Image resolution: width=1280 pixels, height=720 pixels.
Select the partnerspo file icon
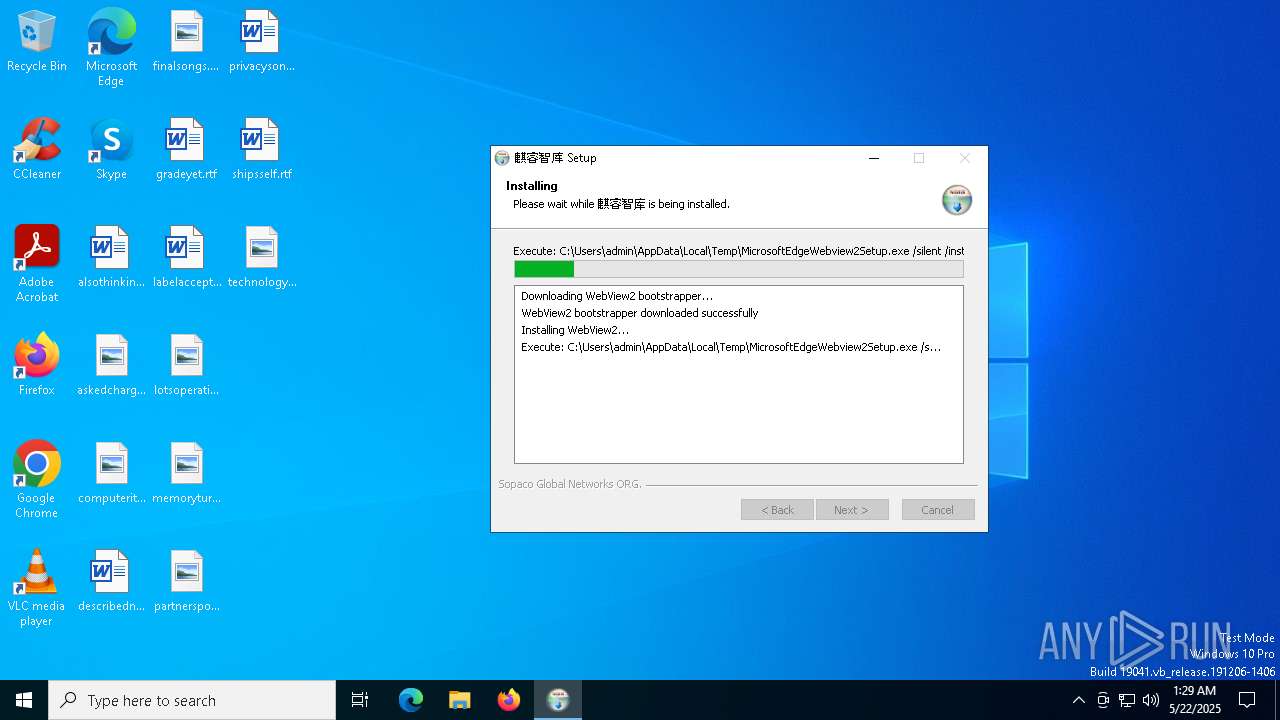click(186, 581)
